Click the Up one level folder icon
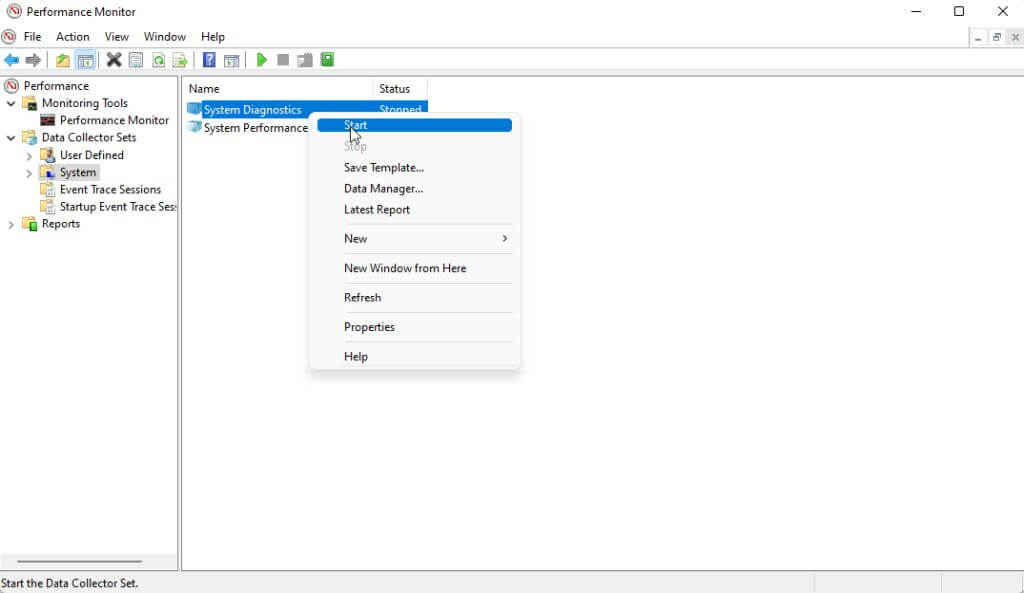The height and width of the screenshot is (593, 1024). pos(62,60)
